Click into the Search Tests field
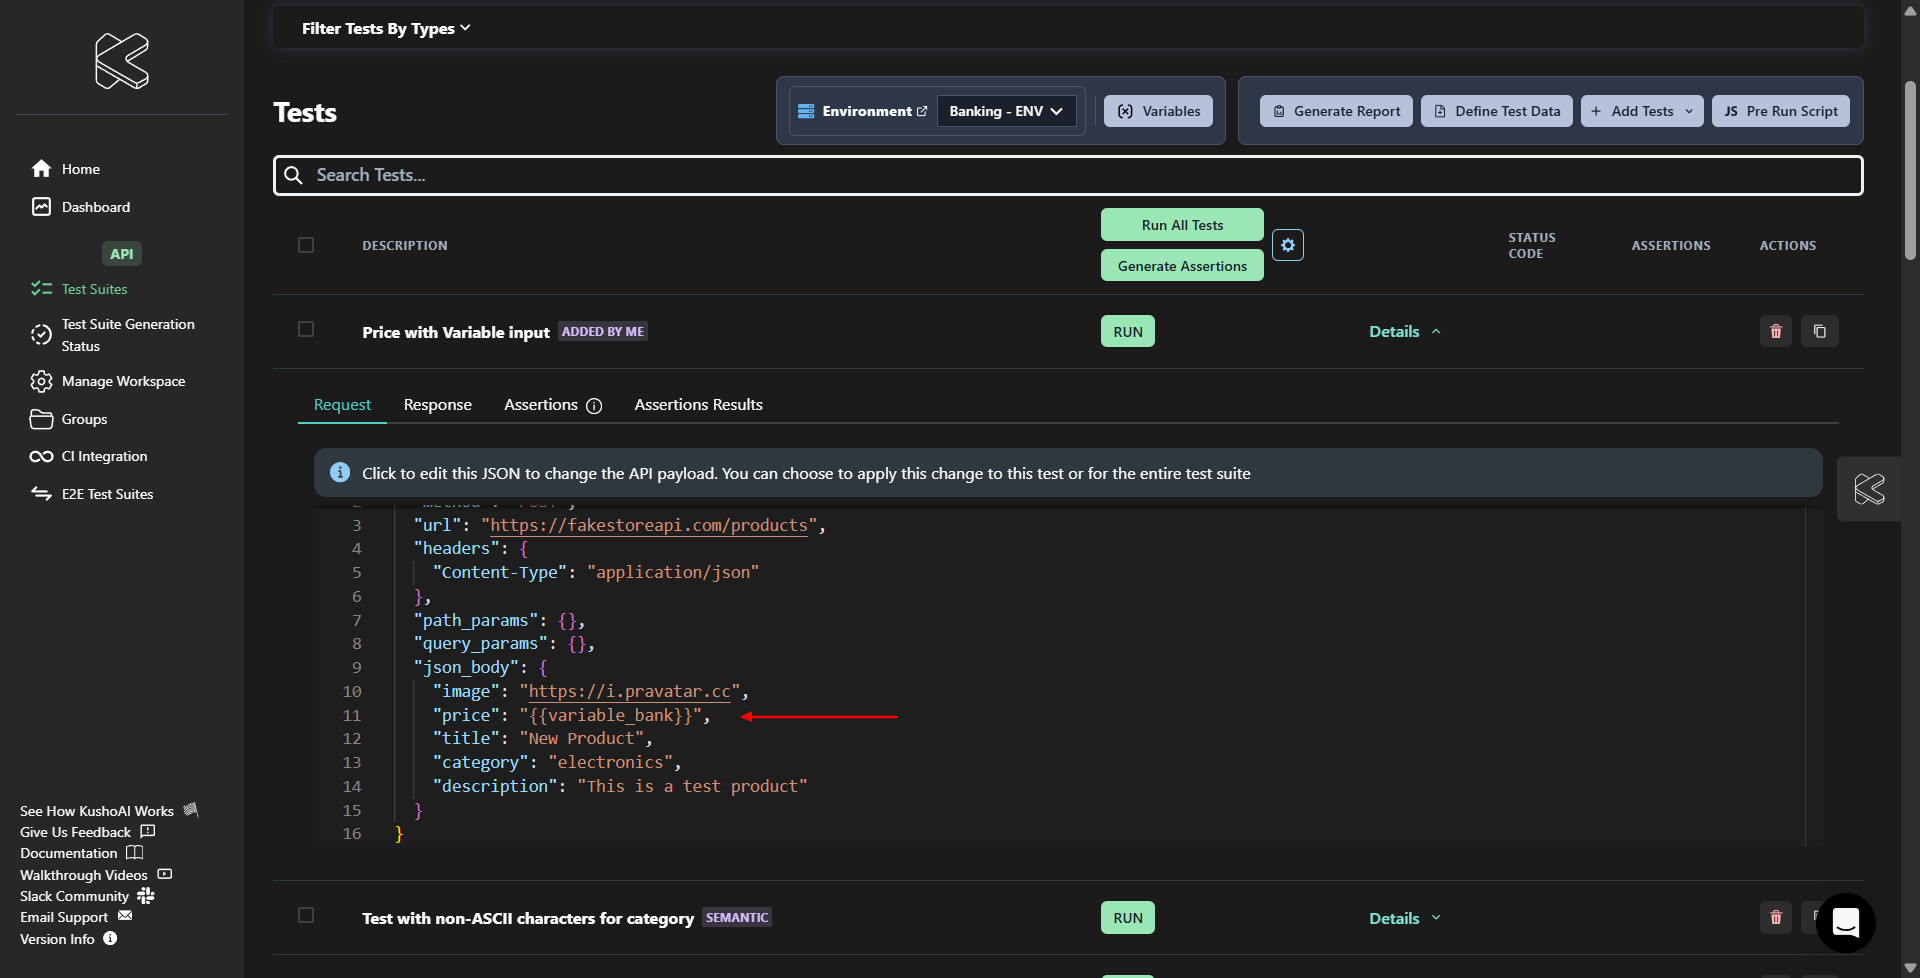This screenshot has width=1920, height=978. (1067, 175)
